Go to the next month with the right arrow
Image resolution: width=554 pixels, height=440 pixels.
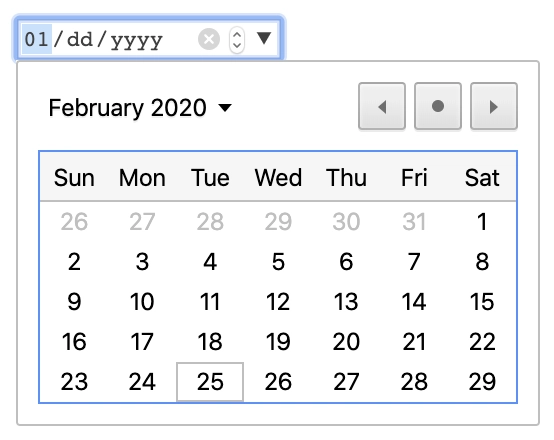494,106
